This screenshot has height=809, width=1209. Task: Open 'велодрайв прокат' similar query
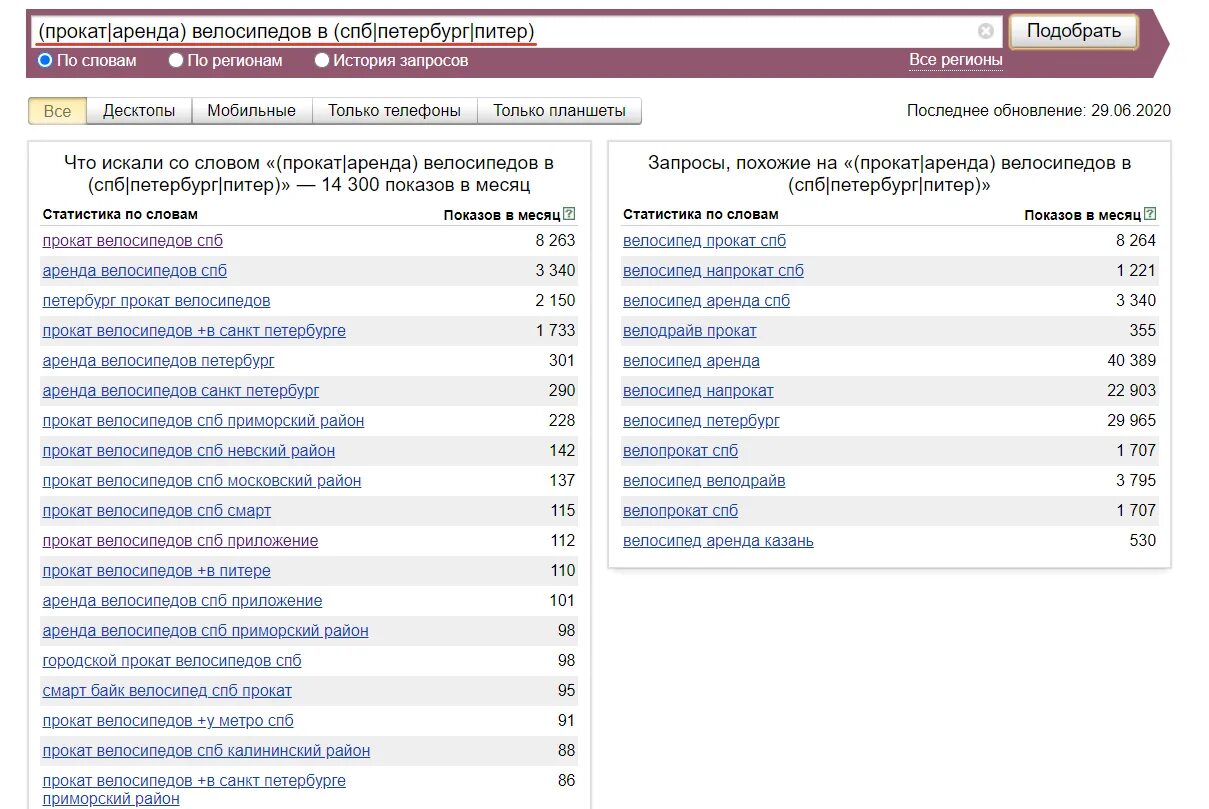(x=690, y=331)
